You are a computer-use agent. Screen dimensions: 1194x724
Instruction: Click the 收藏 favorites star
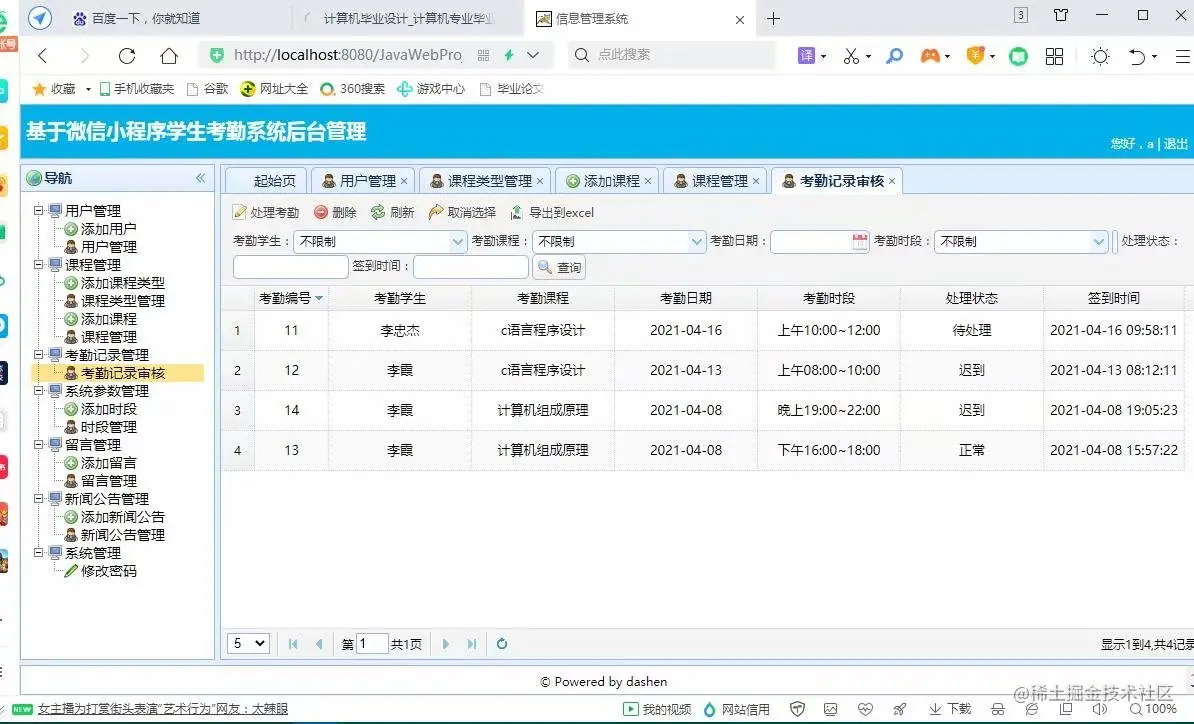(39, 89)
